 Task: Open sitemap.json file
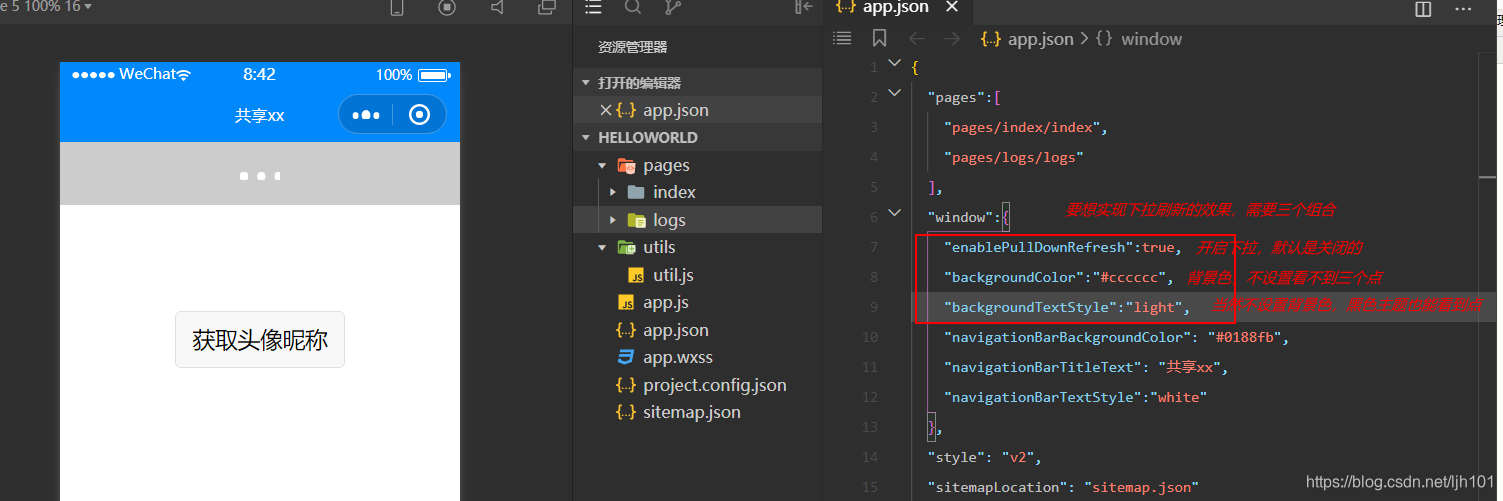coord(692,412)
